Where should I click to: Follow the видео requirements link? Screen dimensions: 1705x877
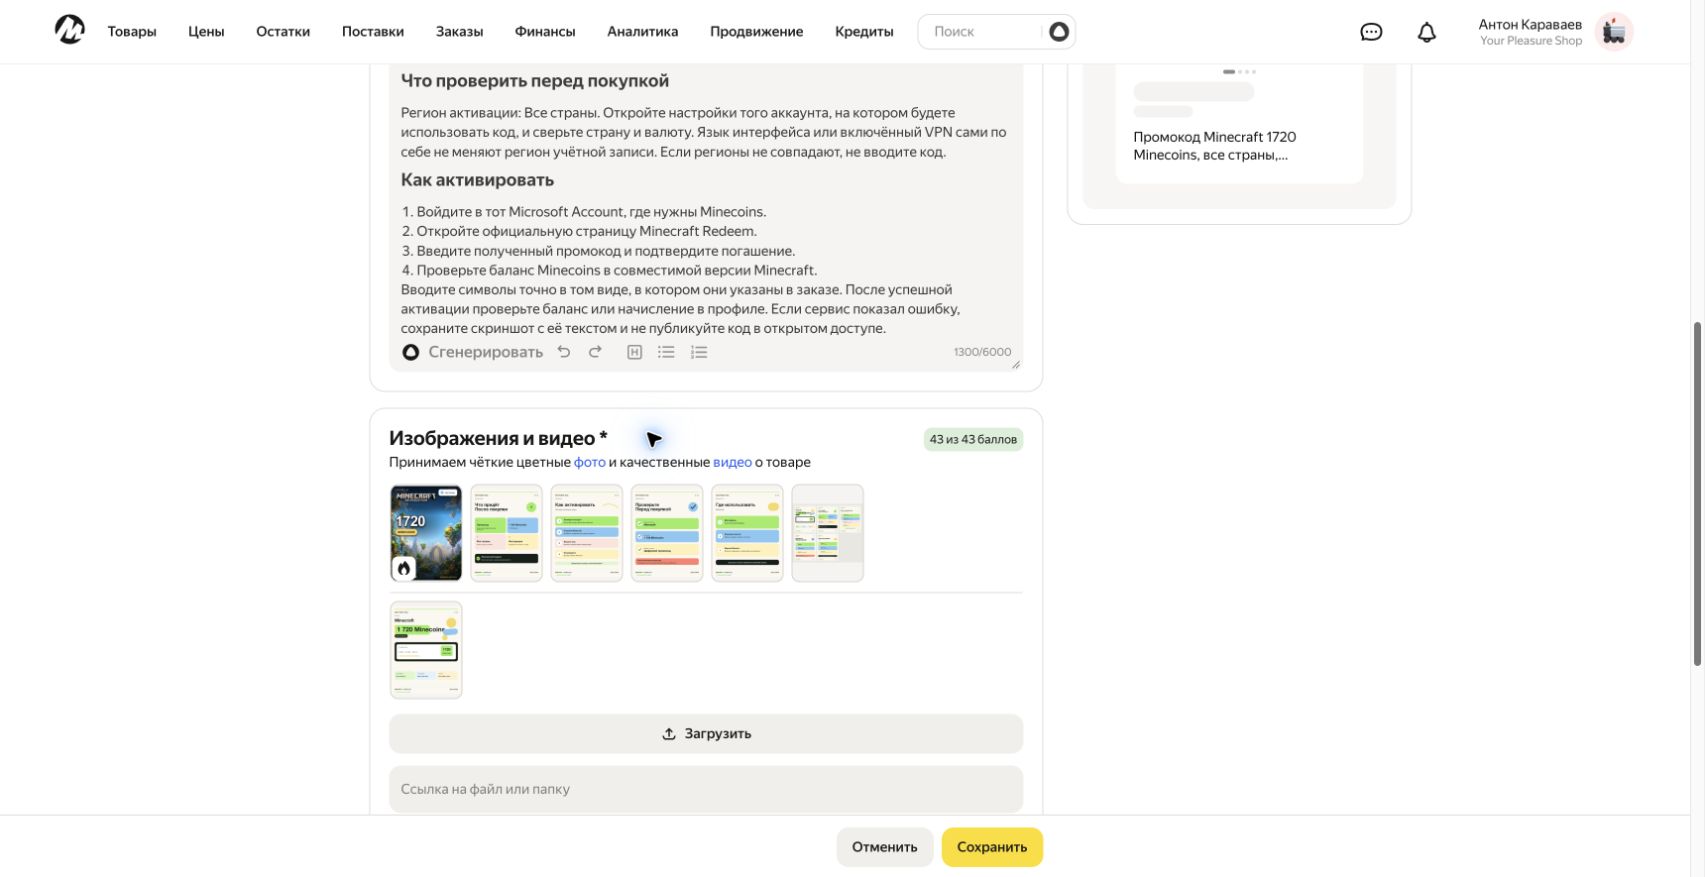click(x=732, y=462)
